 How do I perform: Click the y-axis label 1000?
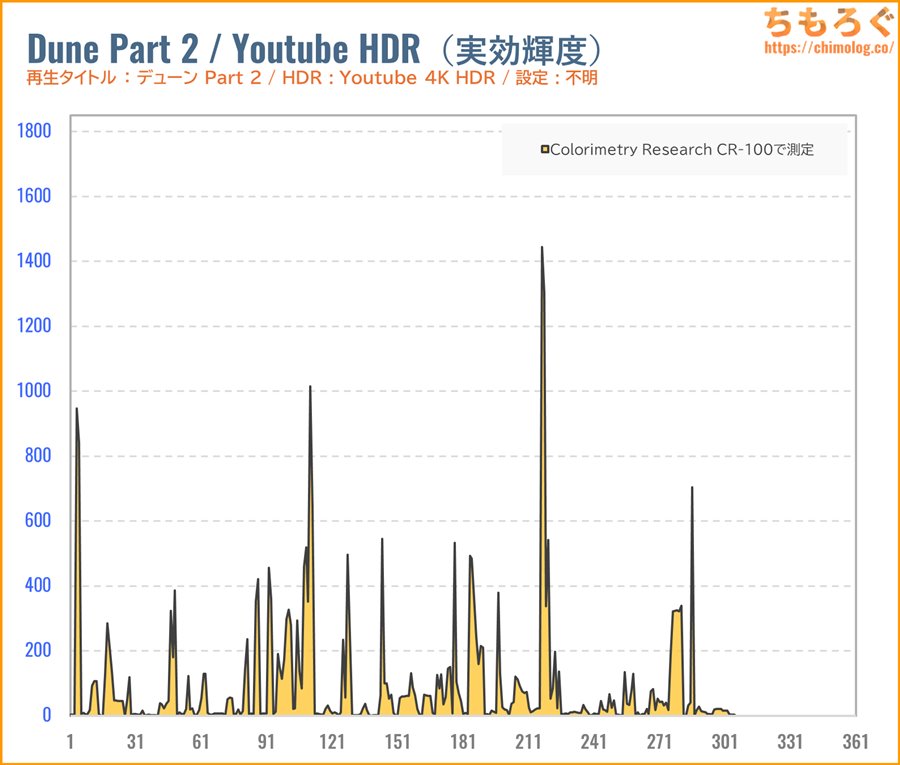point(34,390)
